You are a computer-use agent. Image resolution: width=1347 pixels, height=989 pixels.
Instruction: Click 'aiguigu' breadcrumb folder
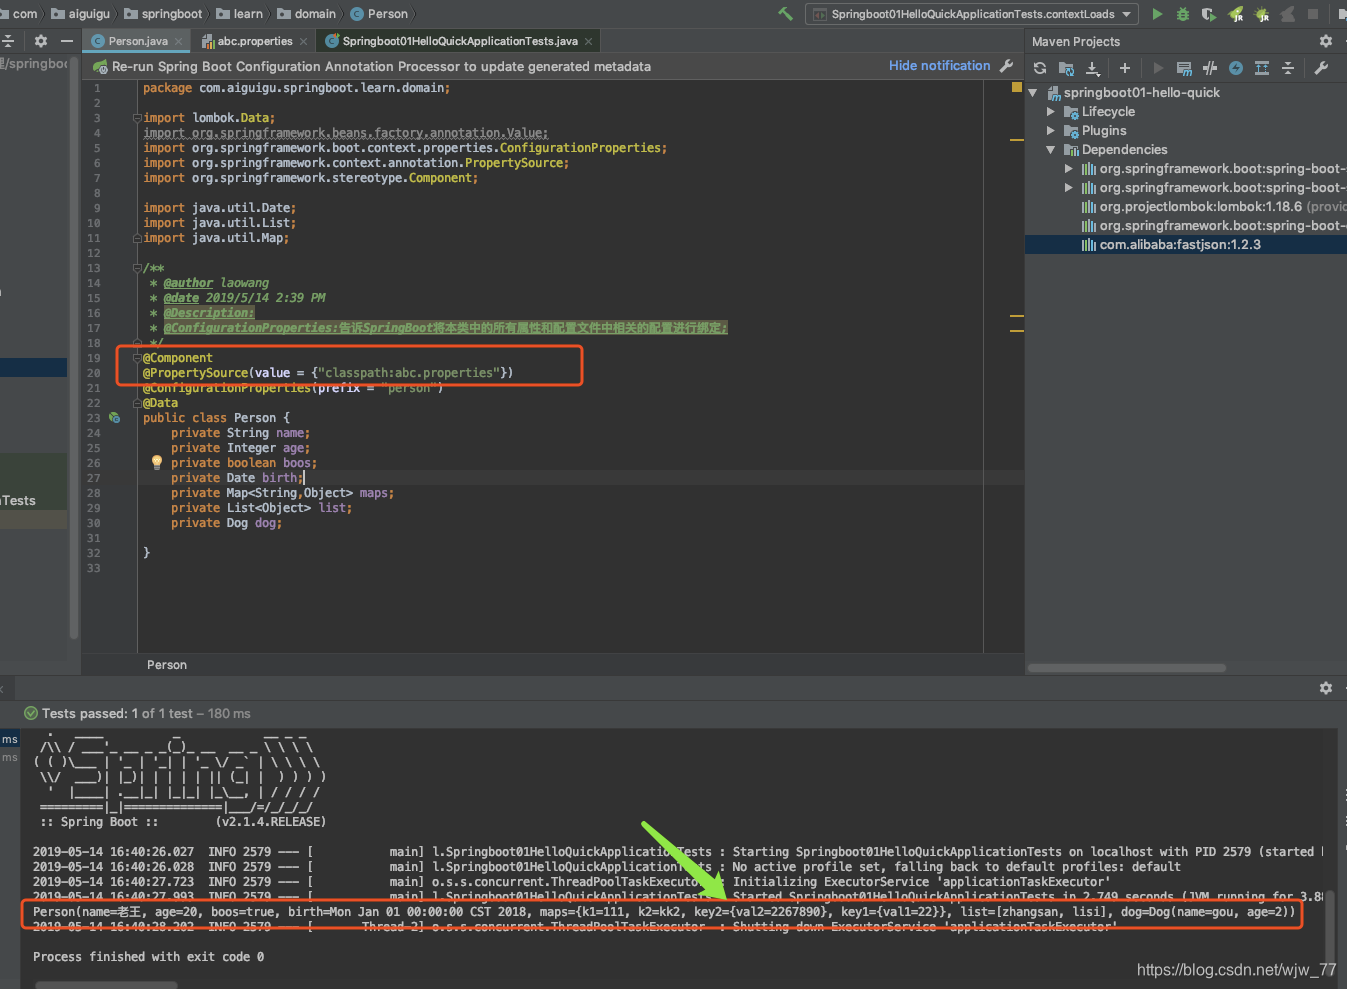tap(81, 14)
